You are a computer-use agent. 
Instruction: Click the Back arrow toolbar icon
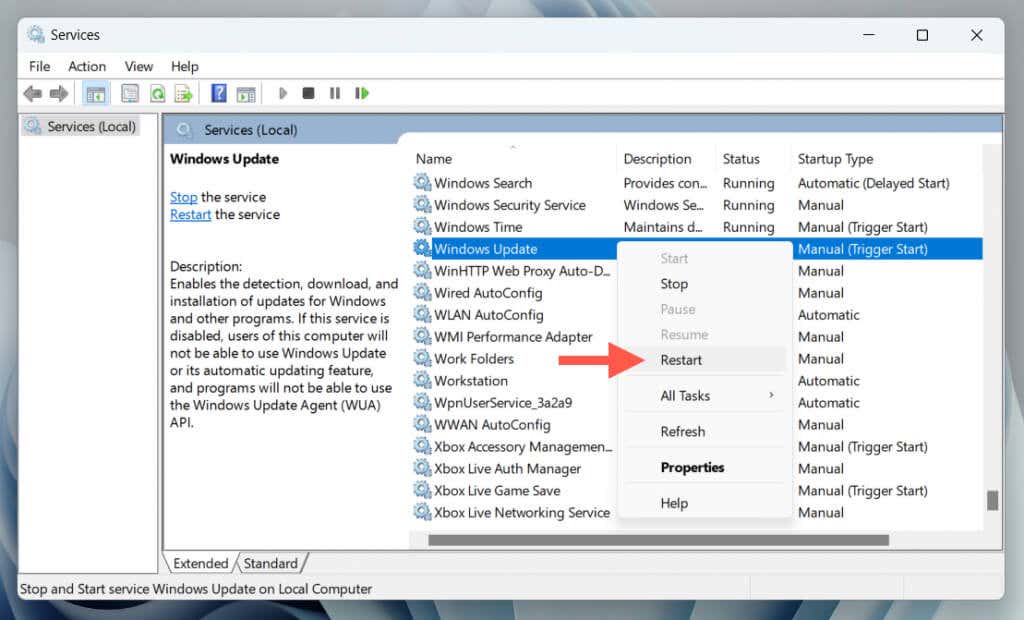coord(33,94)
